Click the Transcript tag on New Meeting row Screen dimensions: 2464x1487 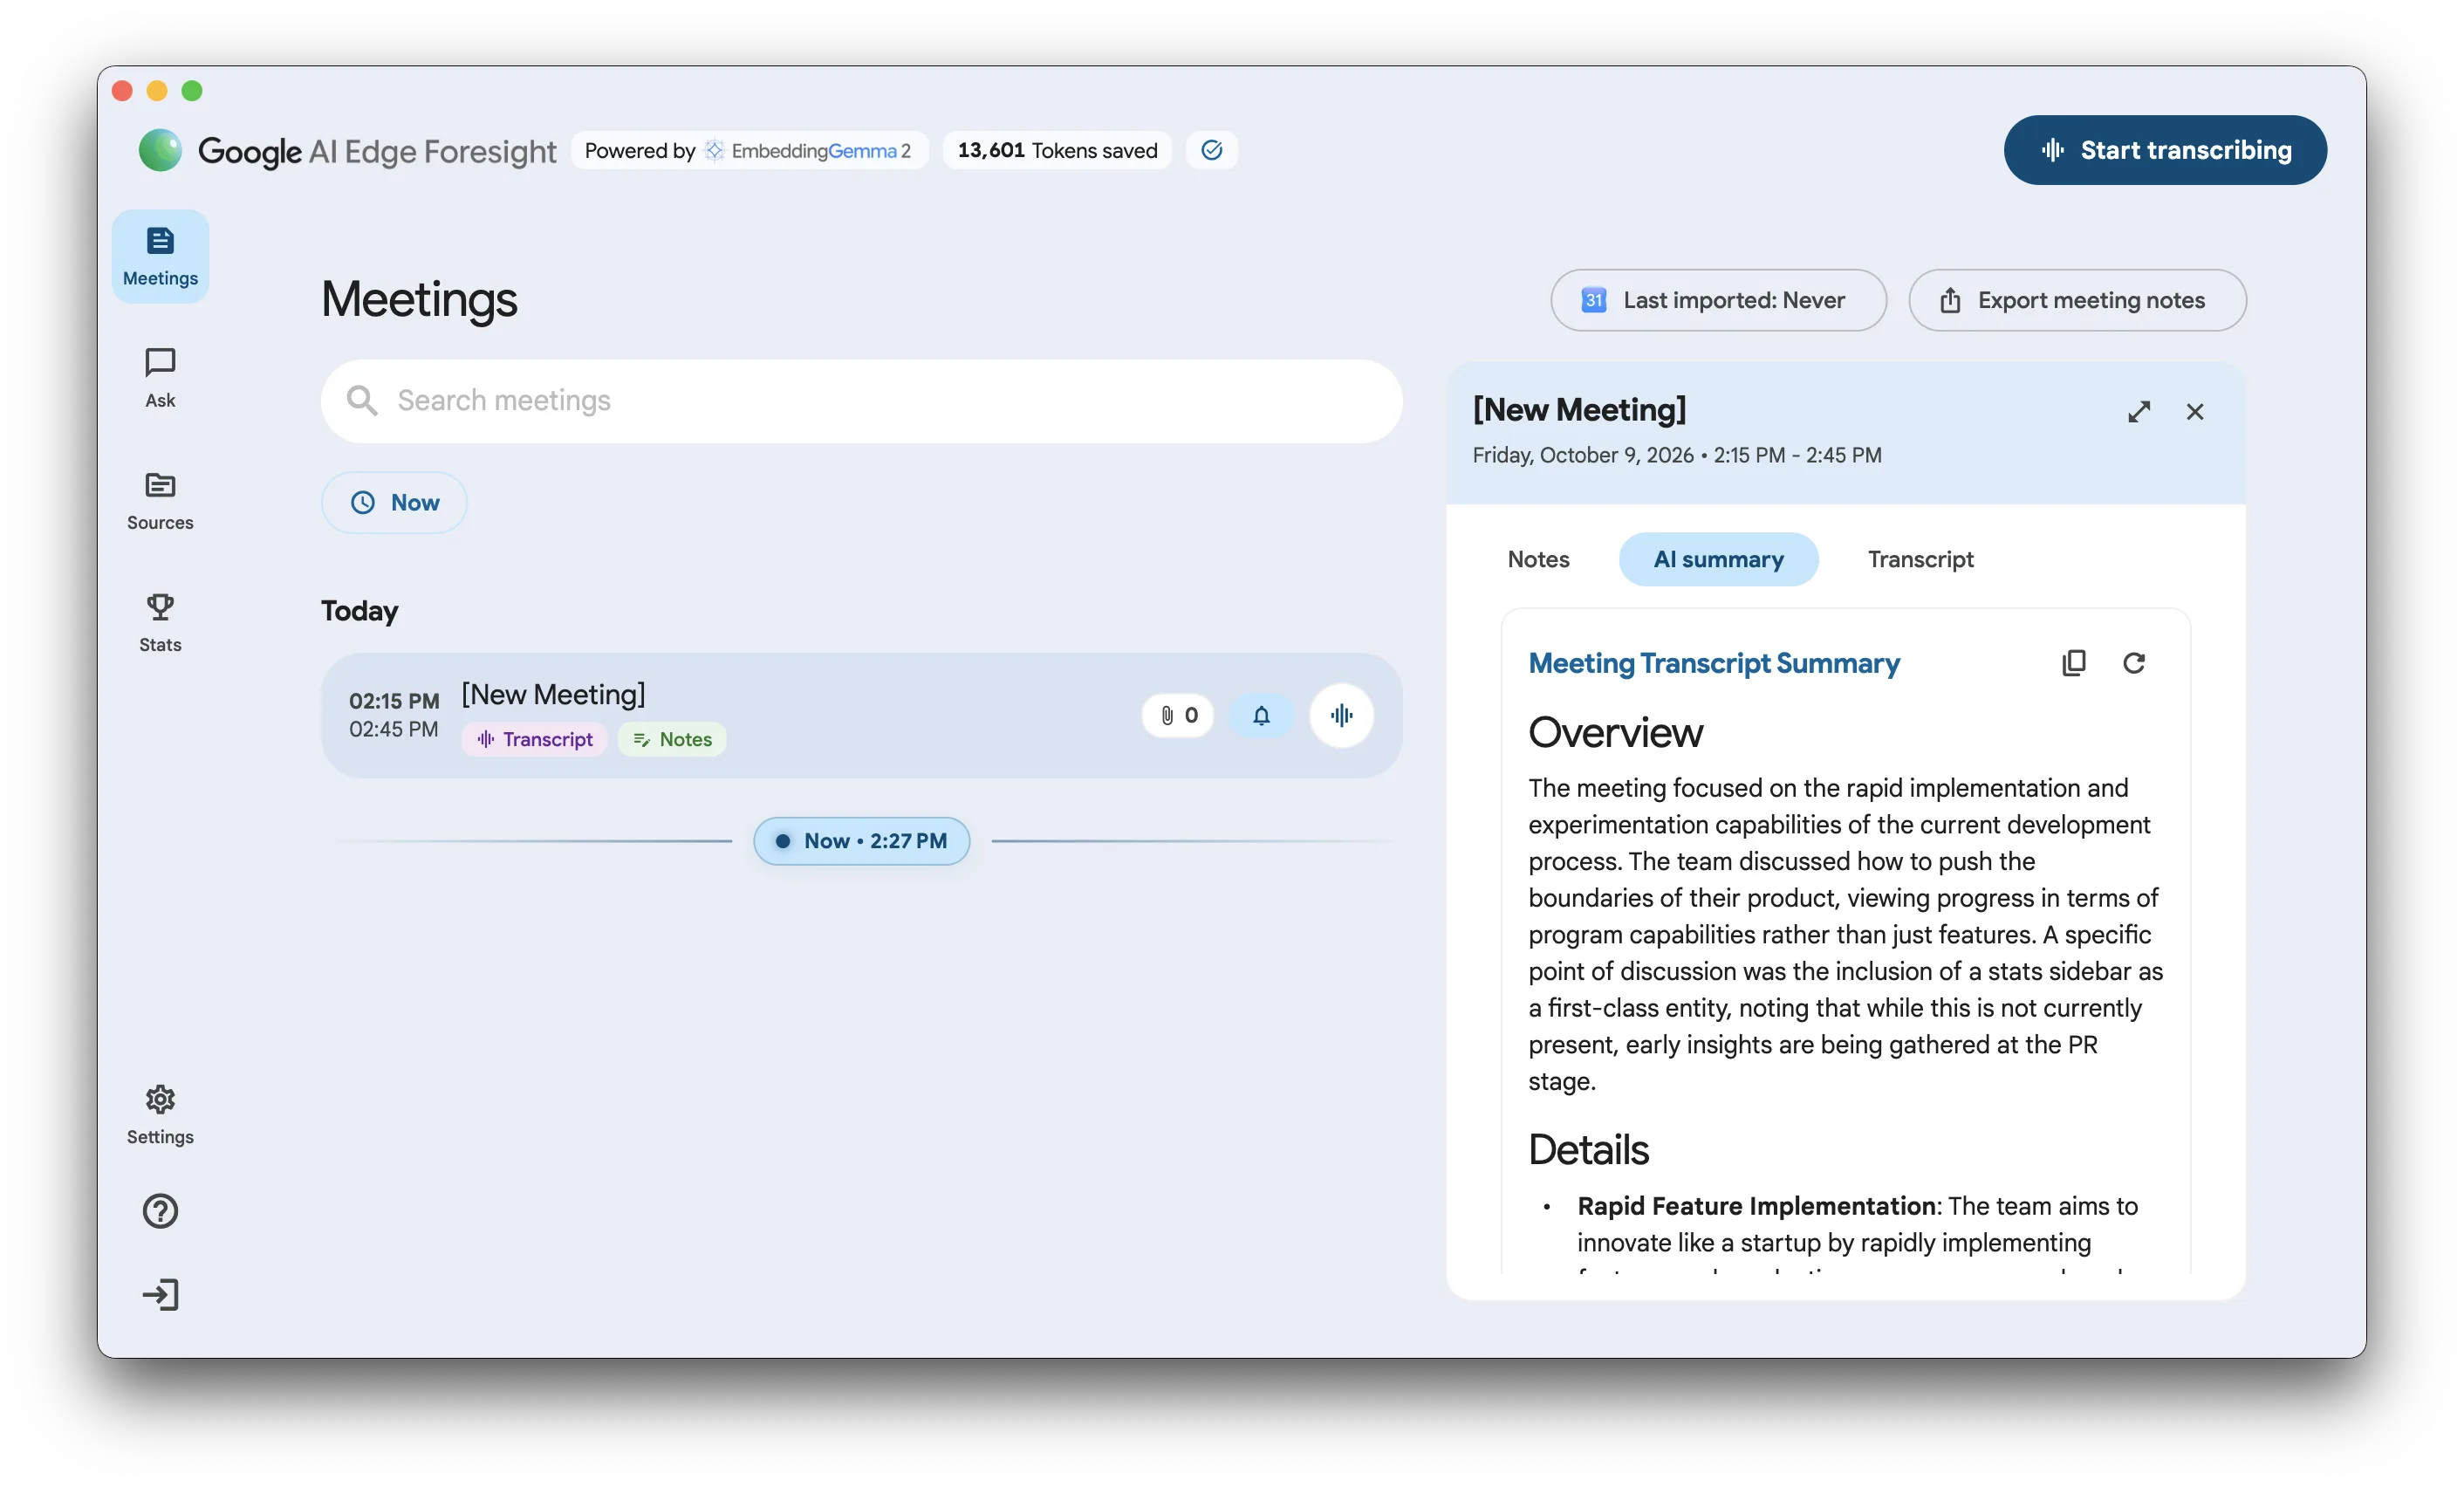pos(535,739)
